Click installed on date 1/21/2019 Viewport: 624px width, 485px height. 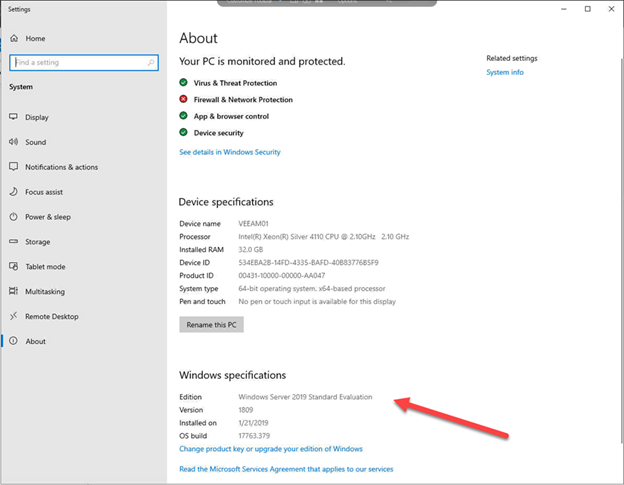(253, 423)
